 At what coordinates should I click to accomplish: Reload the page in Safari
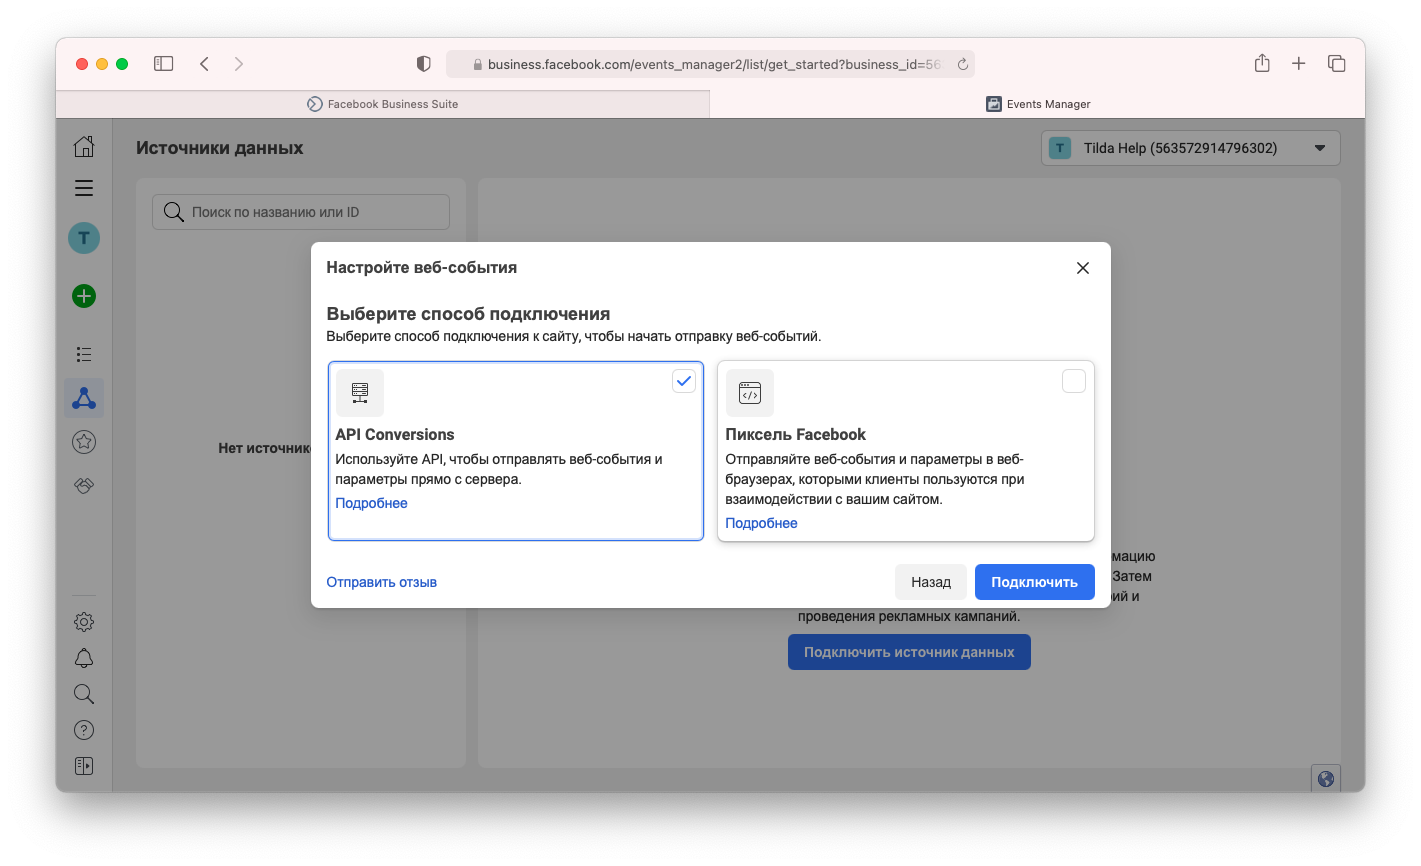click(x=963, y=64)
